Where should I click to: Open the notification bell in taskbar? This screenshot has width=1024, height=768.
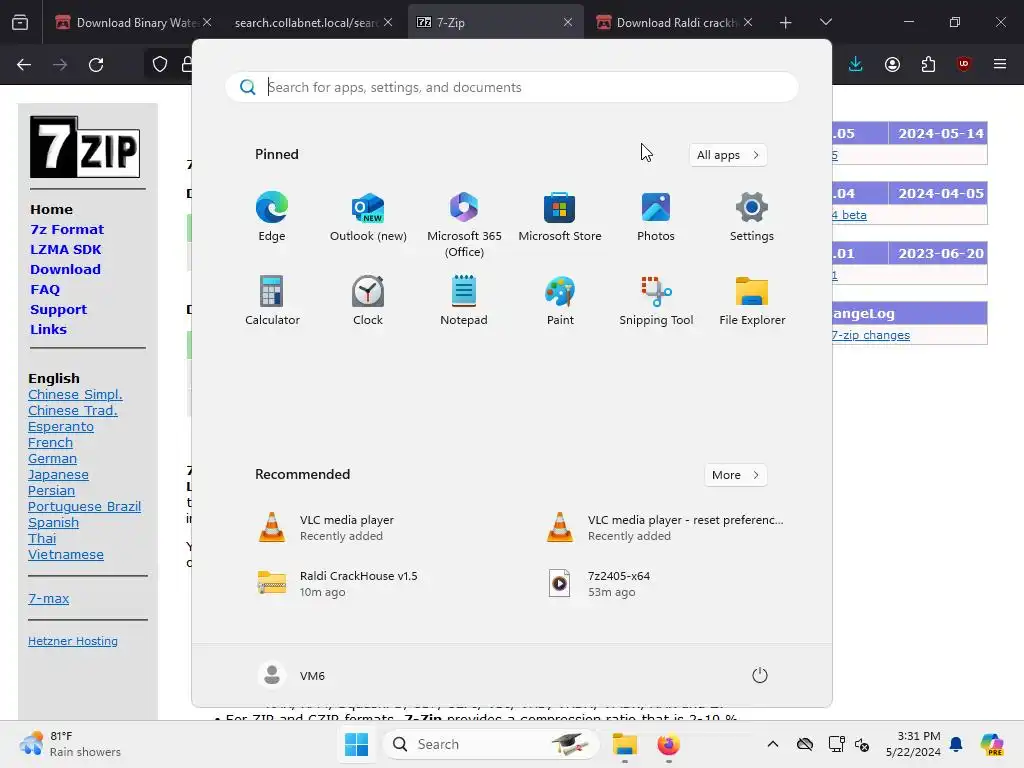956,744
